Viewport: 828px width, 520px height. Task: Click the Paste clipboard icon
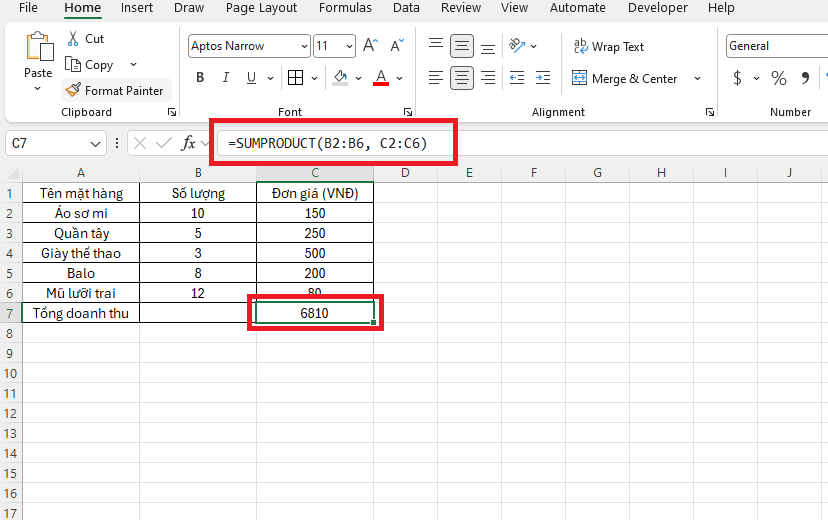coord(39,46)
